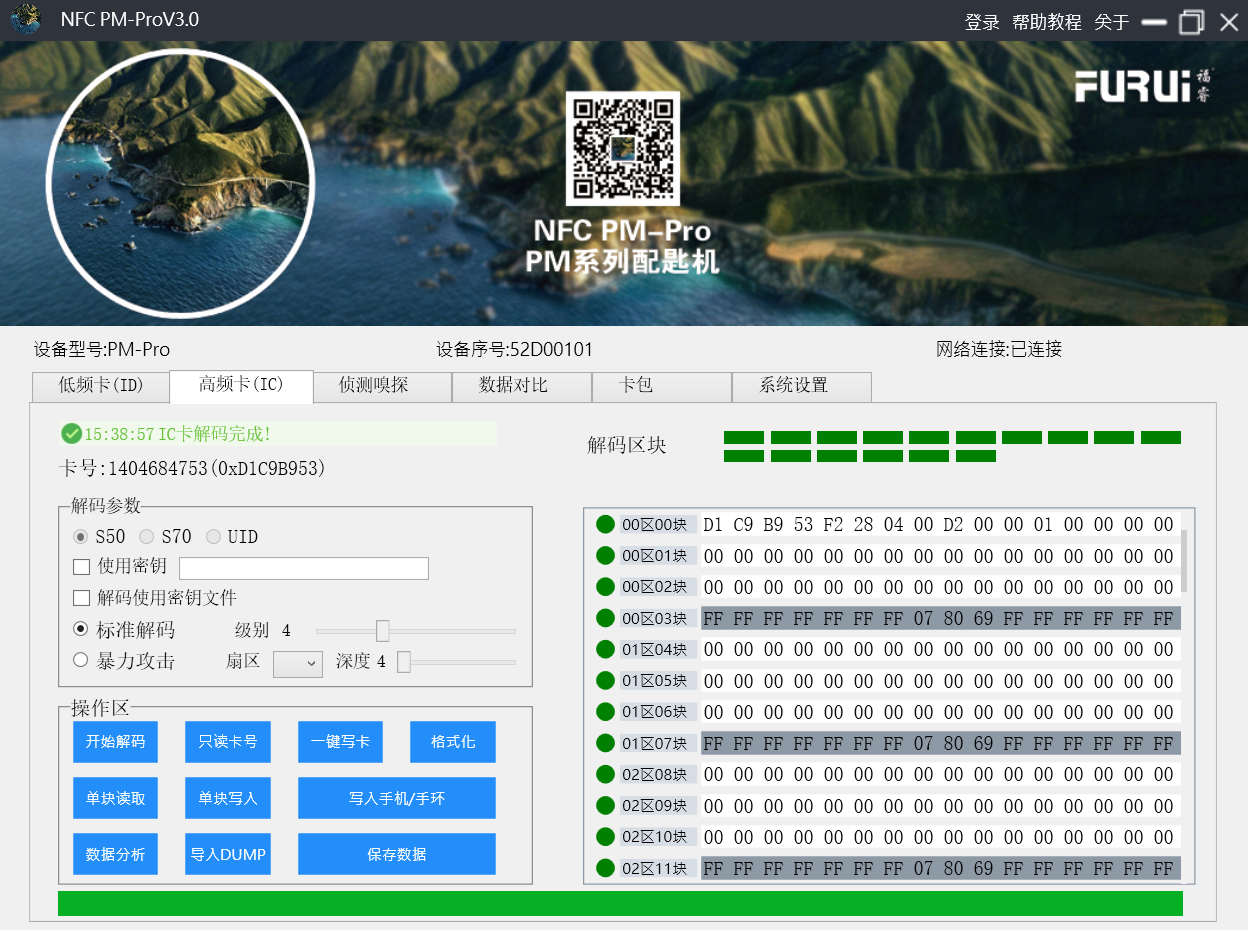Open the 数据对比 tab
This screenshot has width=1248, height=930.
click(x=522, y=386)
